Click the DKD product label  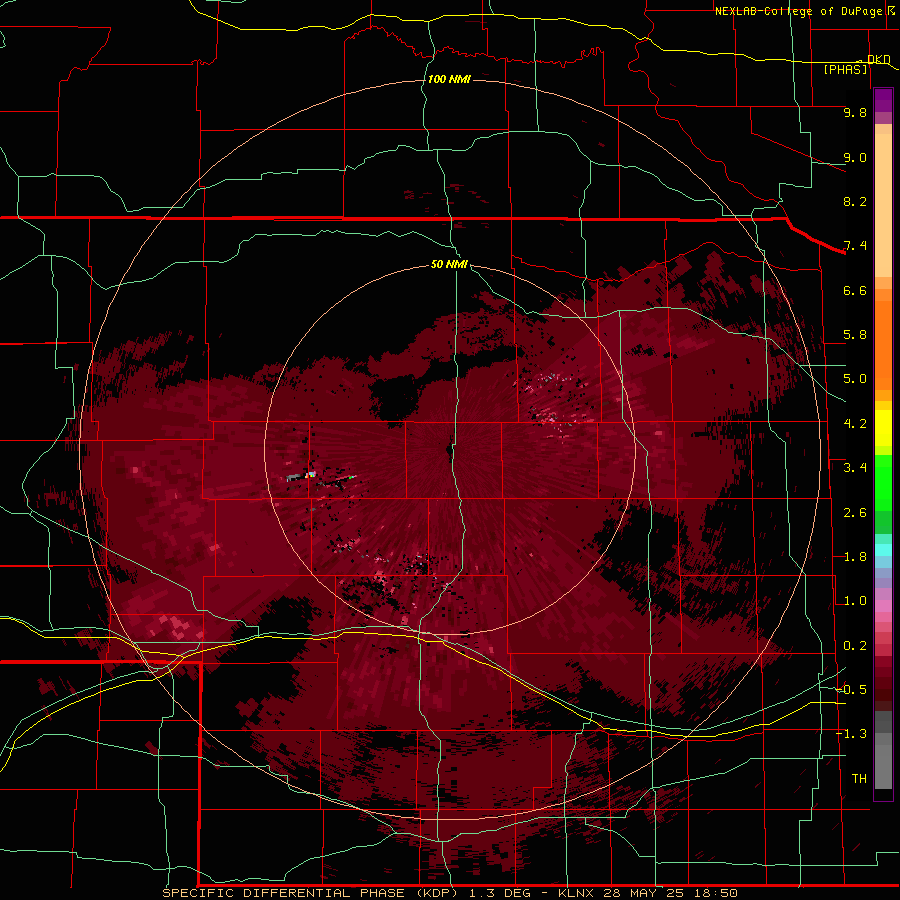tap(878, 59)
